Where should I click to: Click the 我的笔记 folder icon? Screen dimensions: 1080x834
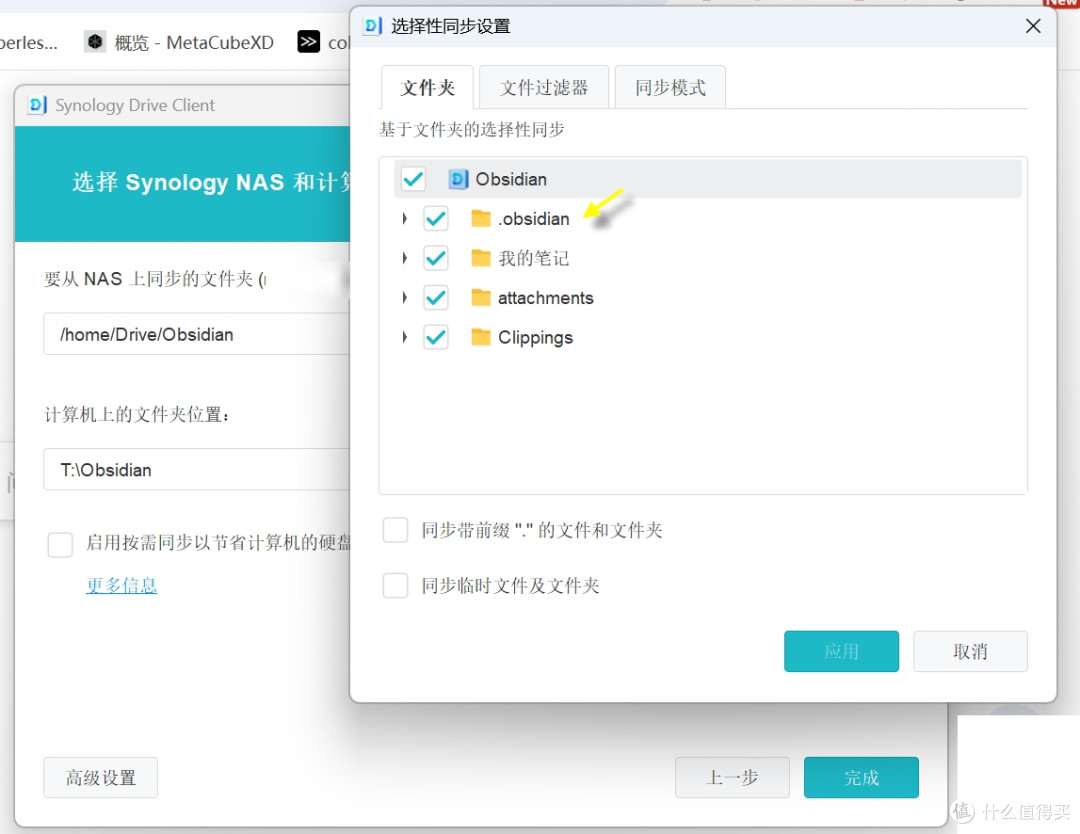[481, 258]
